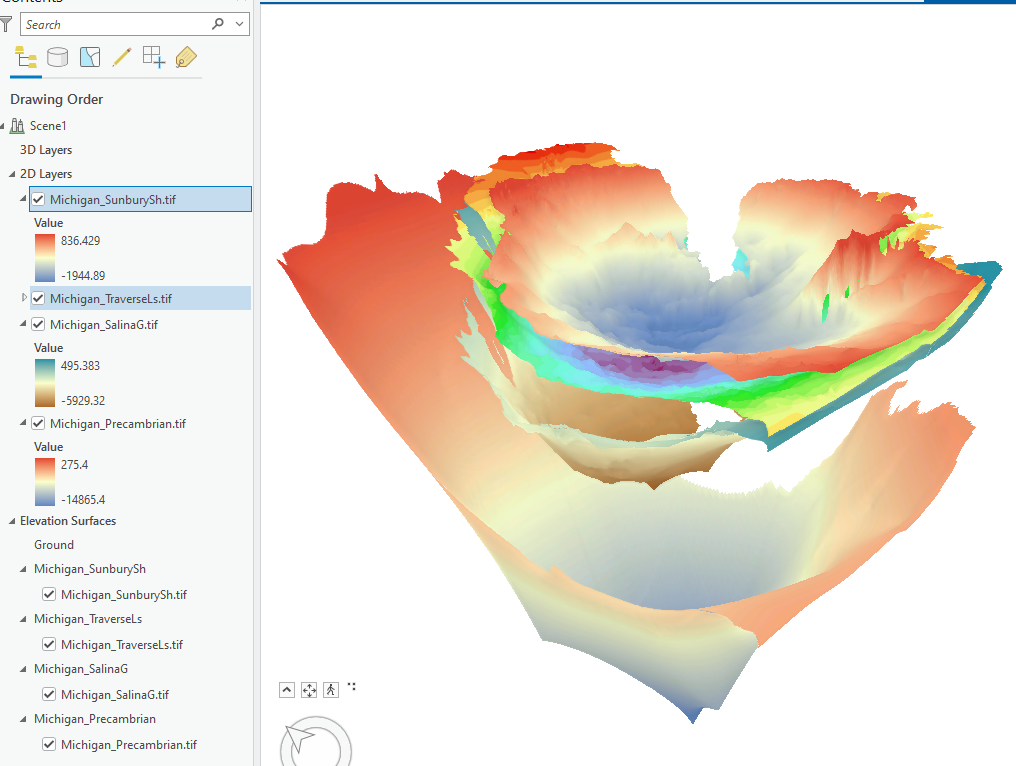The width and height of the screenshot is (1016, 766).
Task: Click the filter funnel icon
Action: (x=6, y=25)
